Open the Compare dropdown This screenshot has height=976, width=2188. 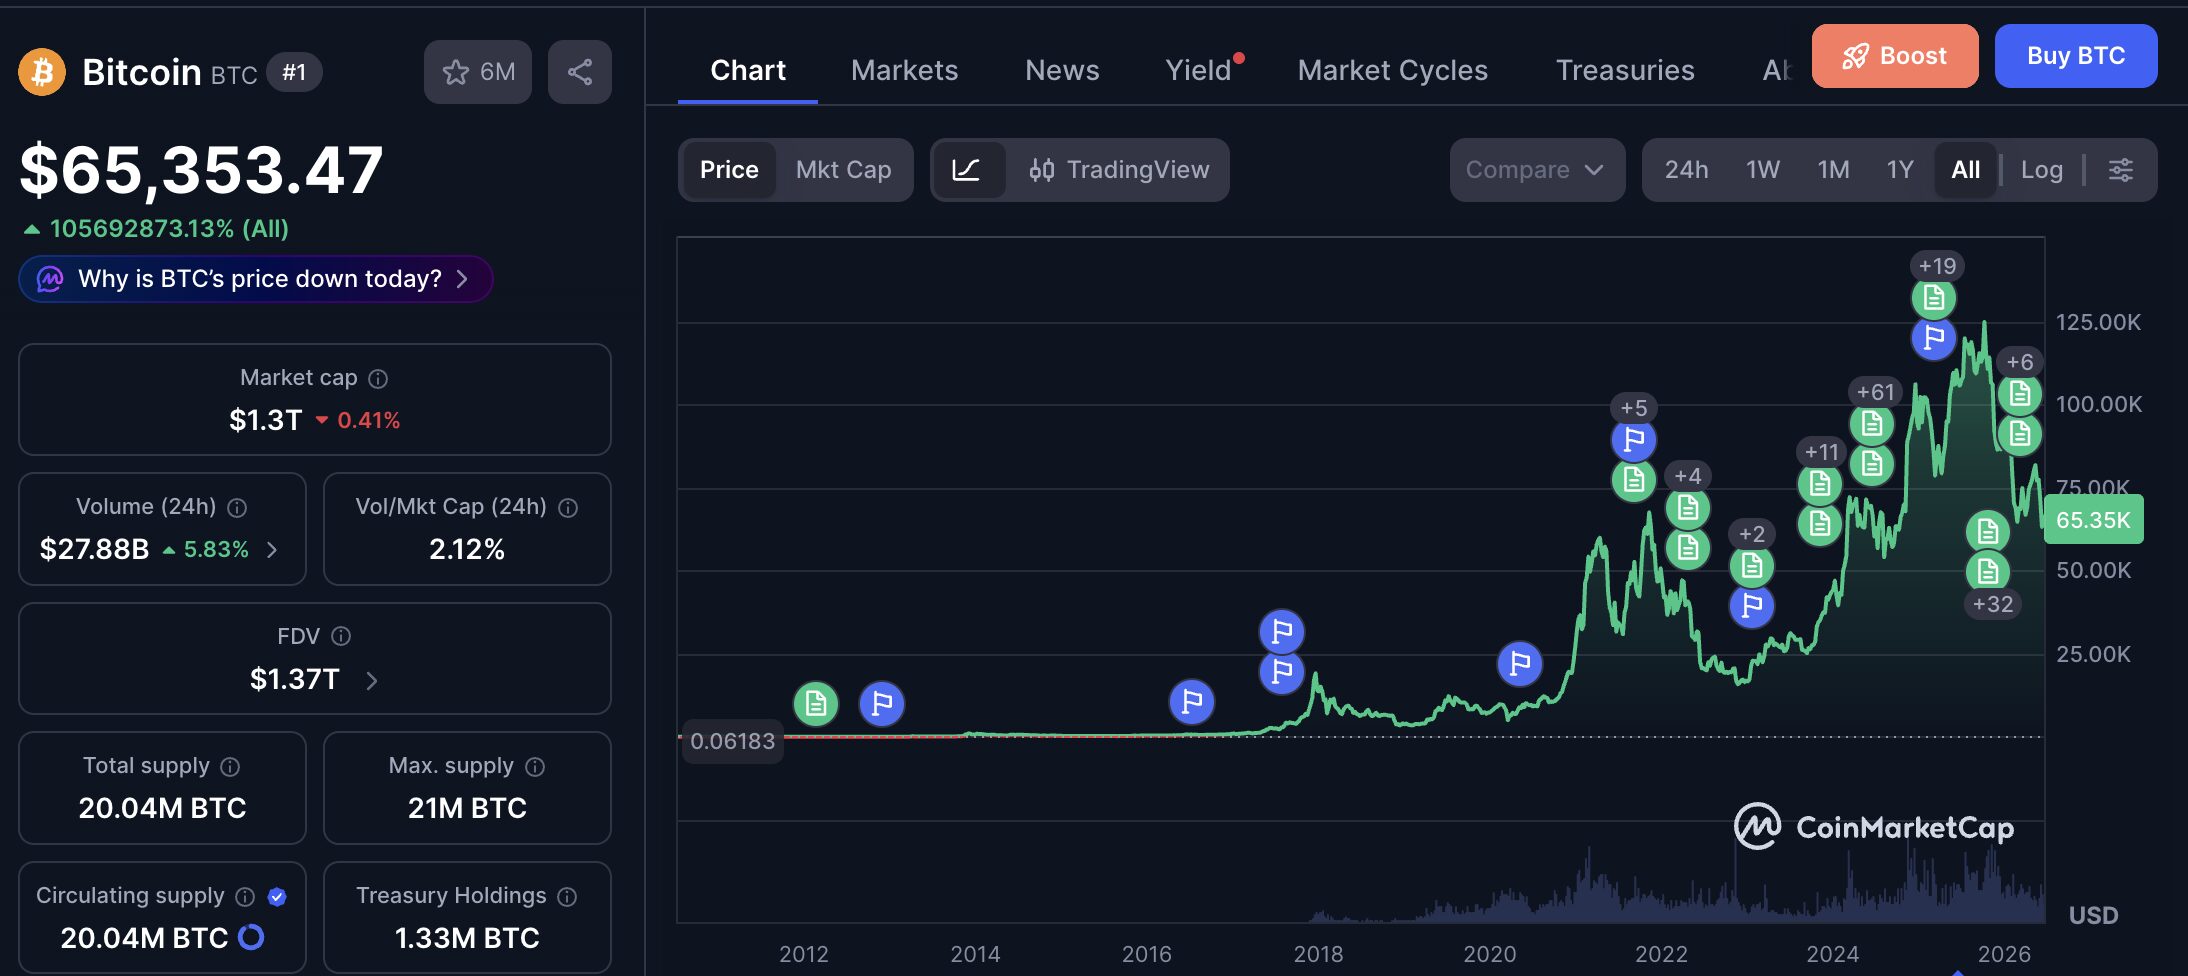tap(1537, 170)
